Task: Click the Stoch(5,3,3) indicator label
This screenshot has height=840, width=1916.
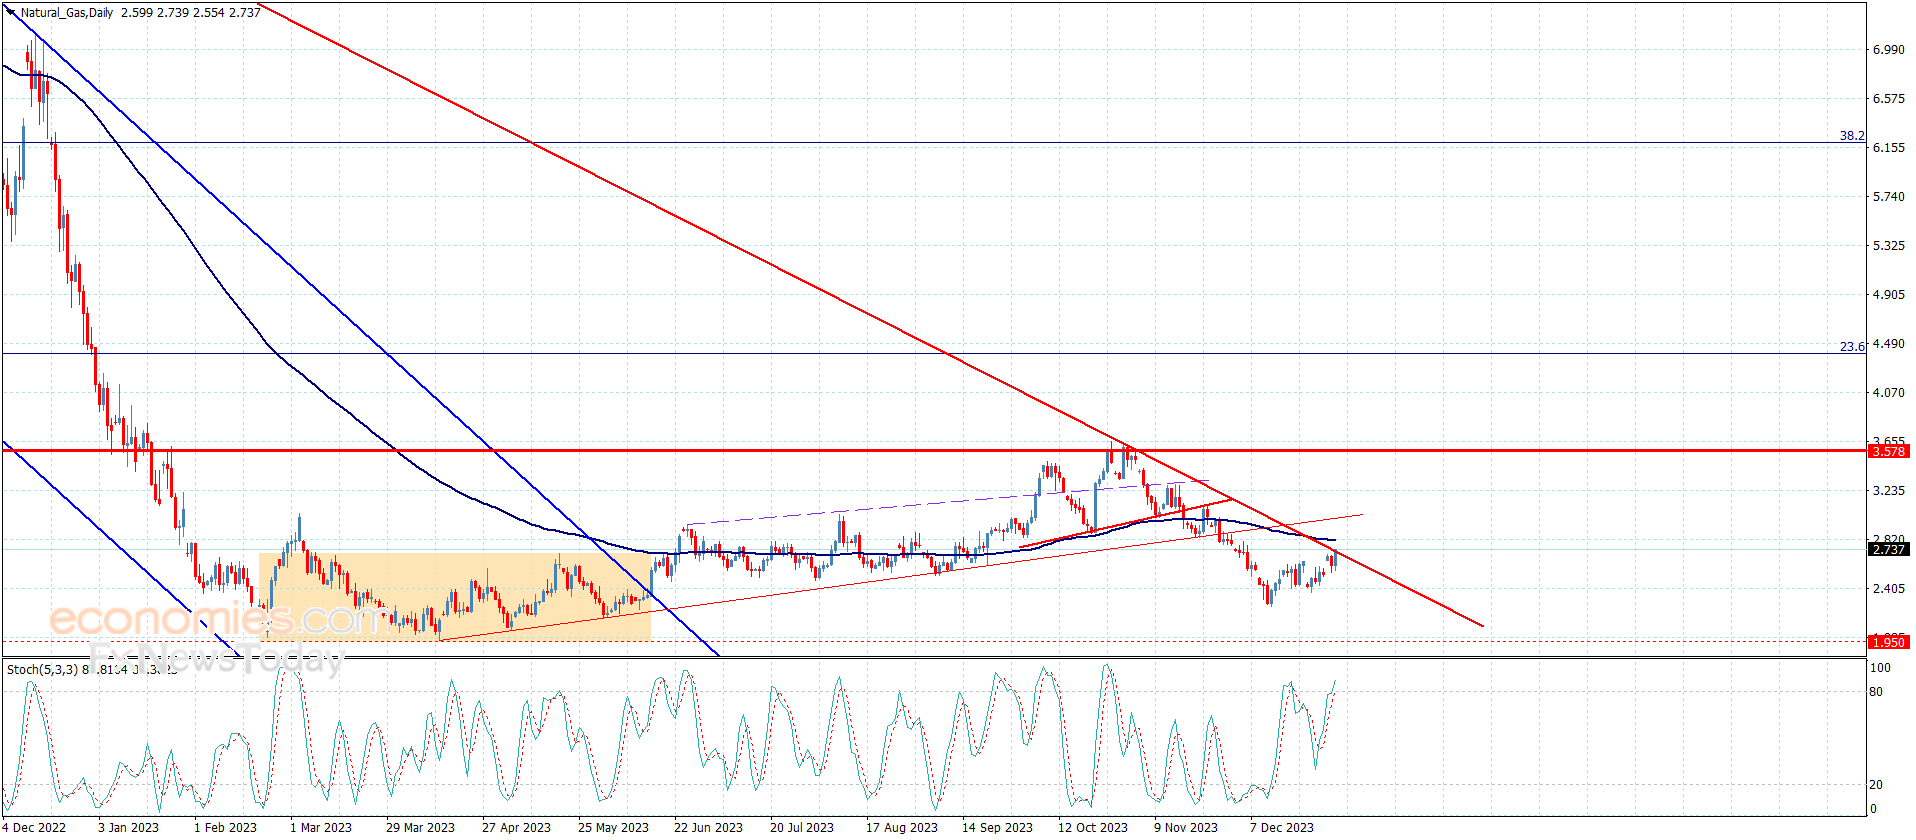Action: pos(42,669)
